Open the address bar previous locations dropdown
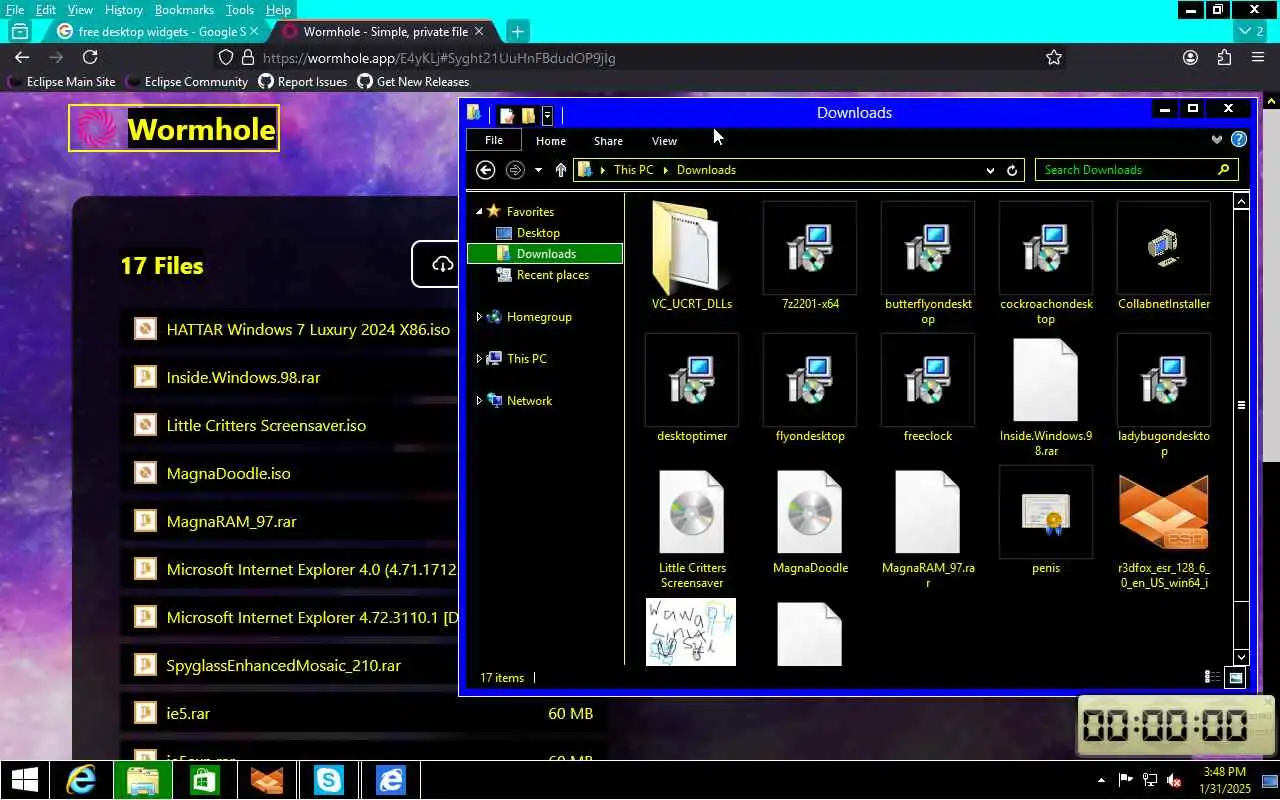The width and height of the screenshot is (1280, 800). 990,170
